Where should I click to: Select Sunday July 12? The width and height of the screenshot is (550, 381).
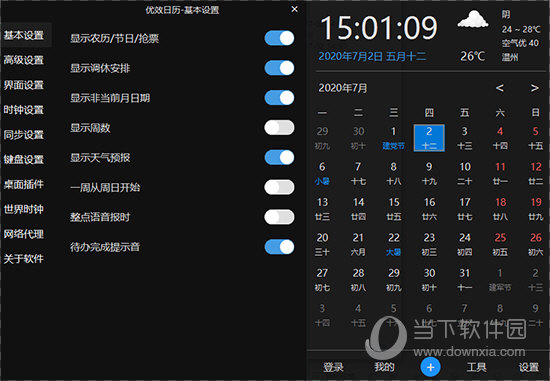click(x=536, y=173)
